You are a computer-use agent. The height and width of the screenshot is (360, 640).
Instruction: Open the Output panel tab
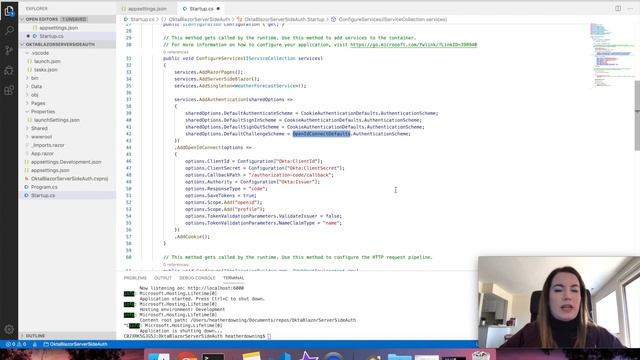point(162,278)
